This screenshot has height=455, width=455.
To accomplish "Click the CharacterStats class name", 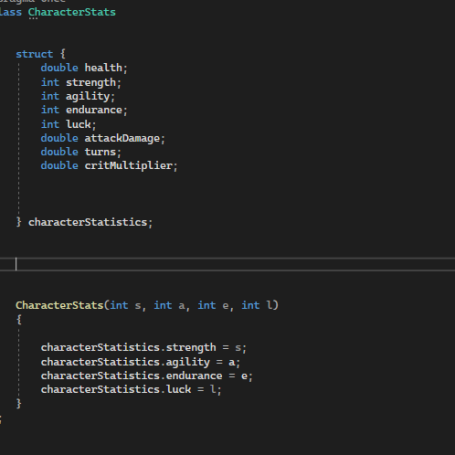I will (72, 12).
